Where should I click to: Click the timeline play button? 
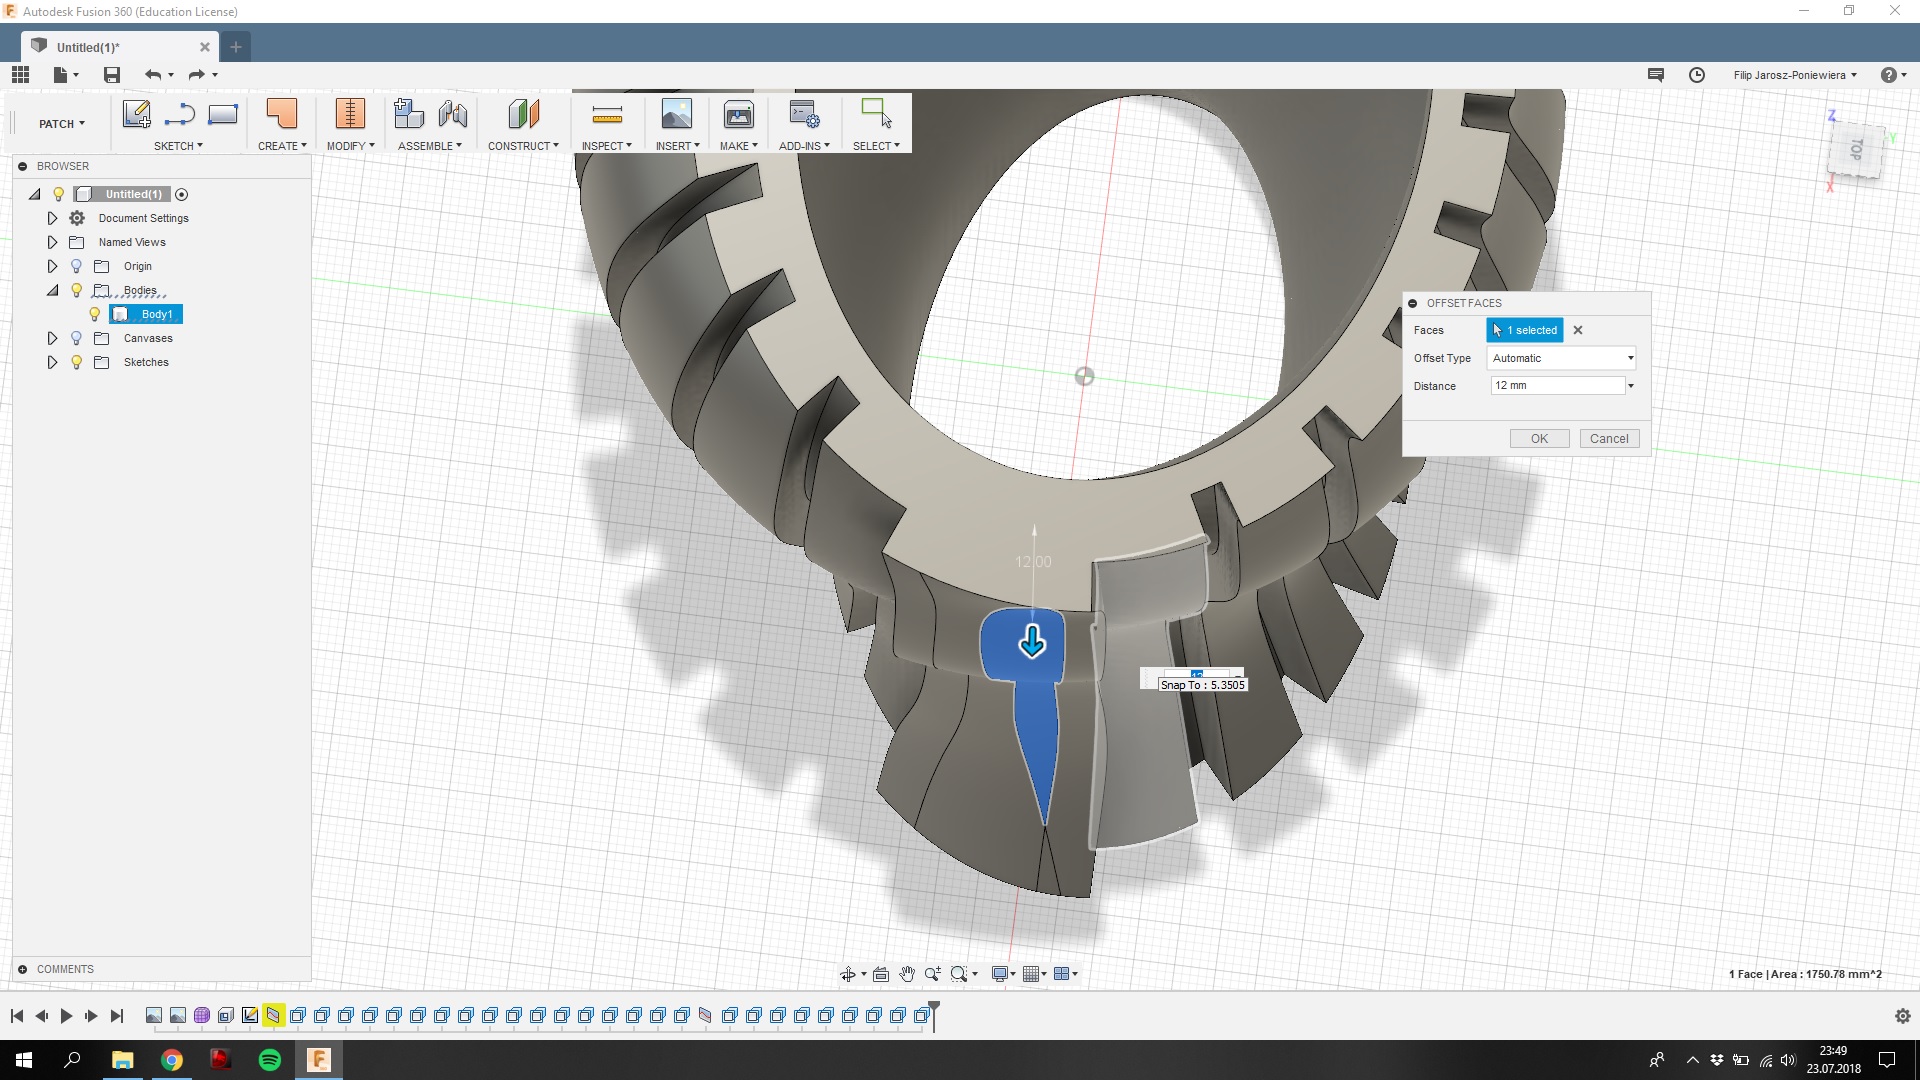pos(66,1016)
